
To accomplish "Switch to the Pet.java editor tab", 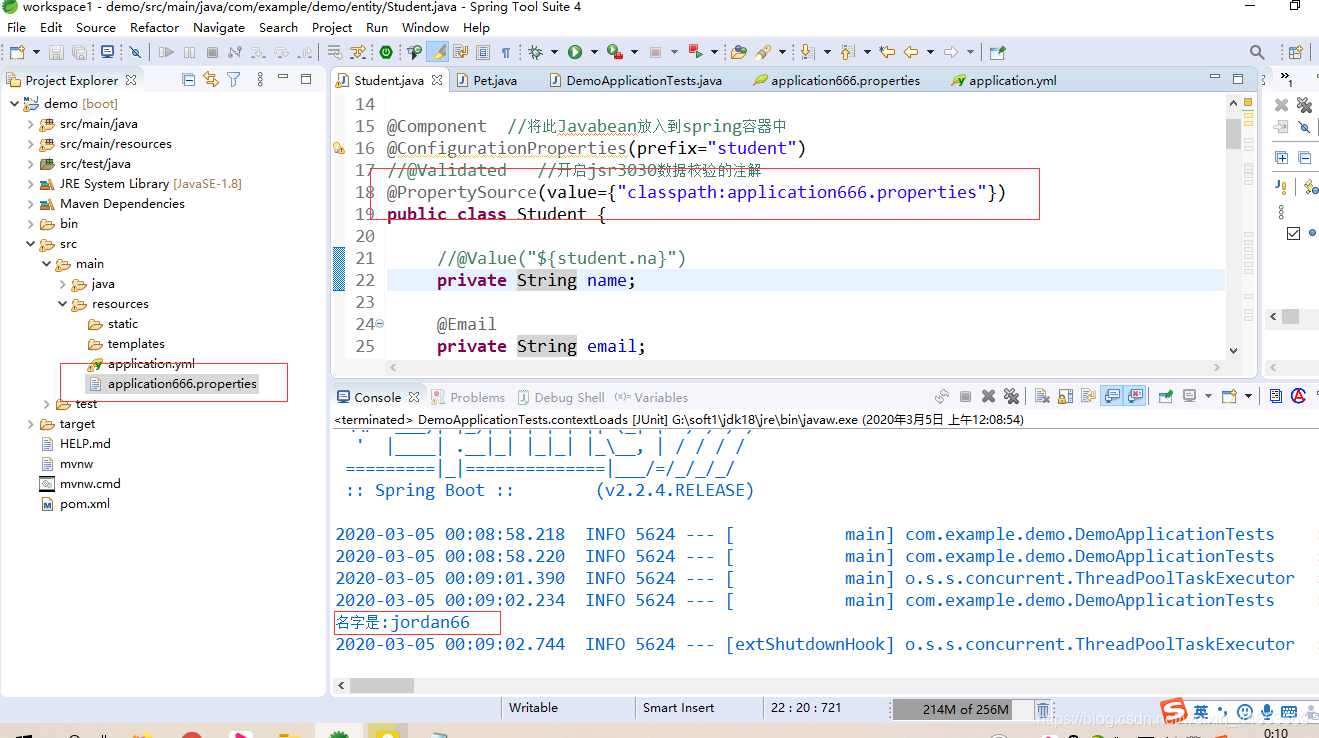I will click(486, 80).
